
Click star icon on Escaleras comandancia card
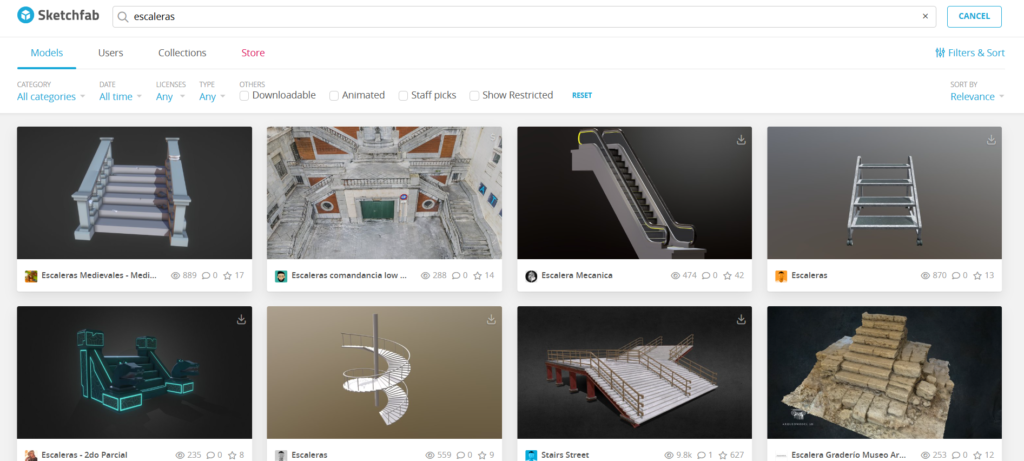[x=477, y=276]
